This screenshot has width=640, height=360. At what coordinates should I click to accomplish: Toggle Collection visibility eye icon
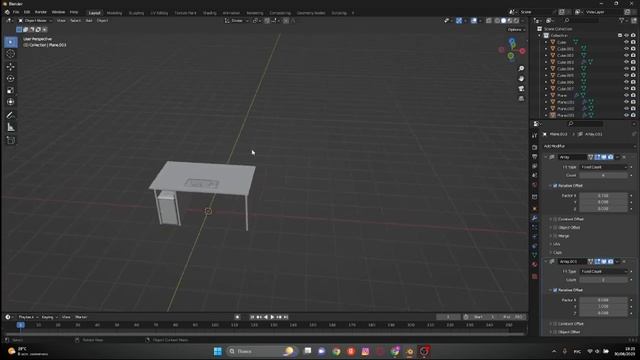pos(627,36)
